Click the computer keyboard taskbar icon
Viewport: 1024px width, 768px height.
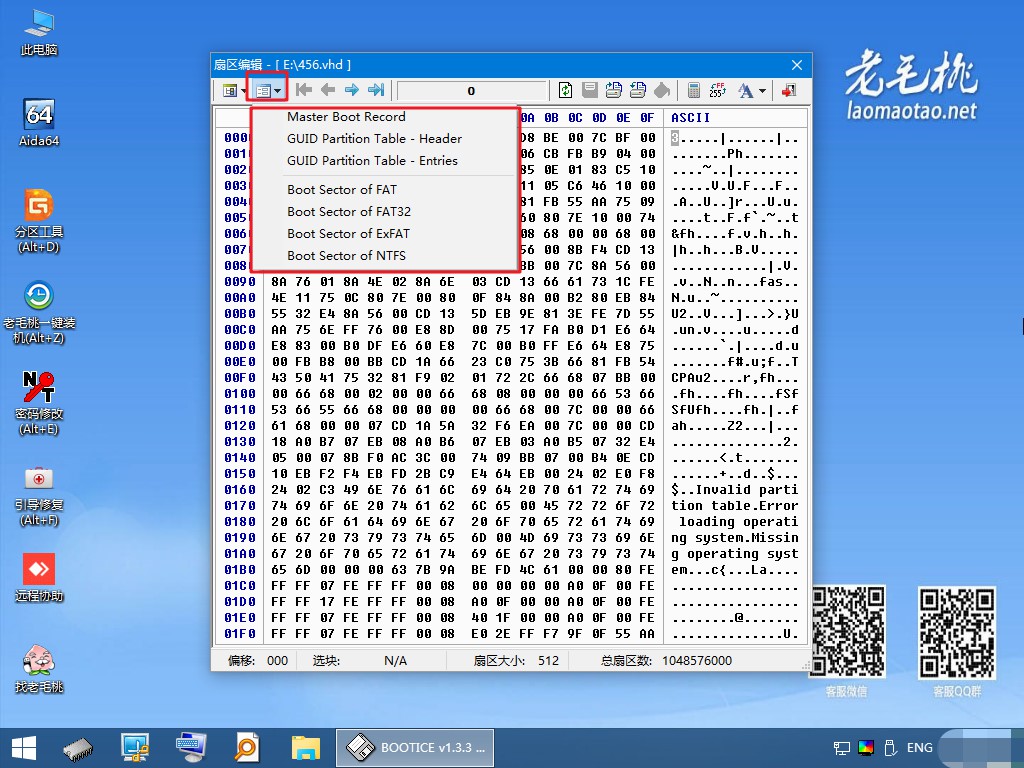[x=191, y=748]
